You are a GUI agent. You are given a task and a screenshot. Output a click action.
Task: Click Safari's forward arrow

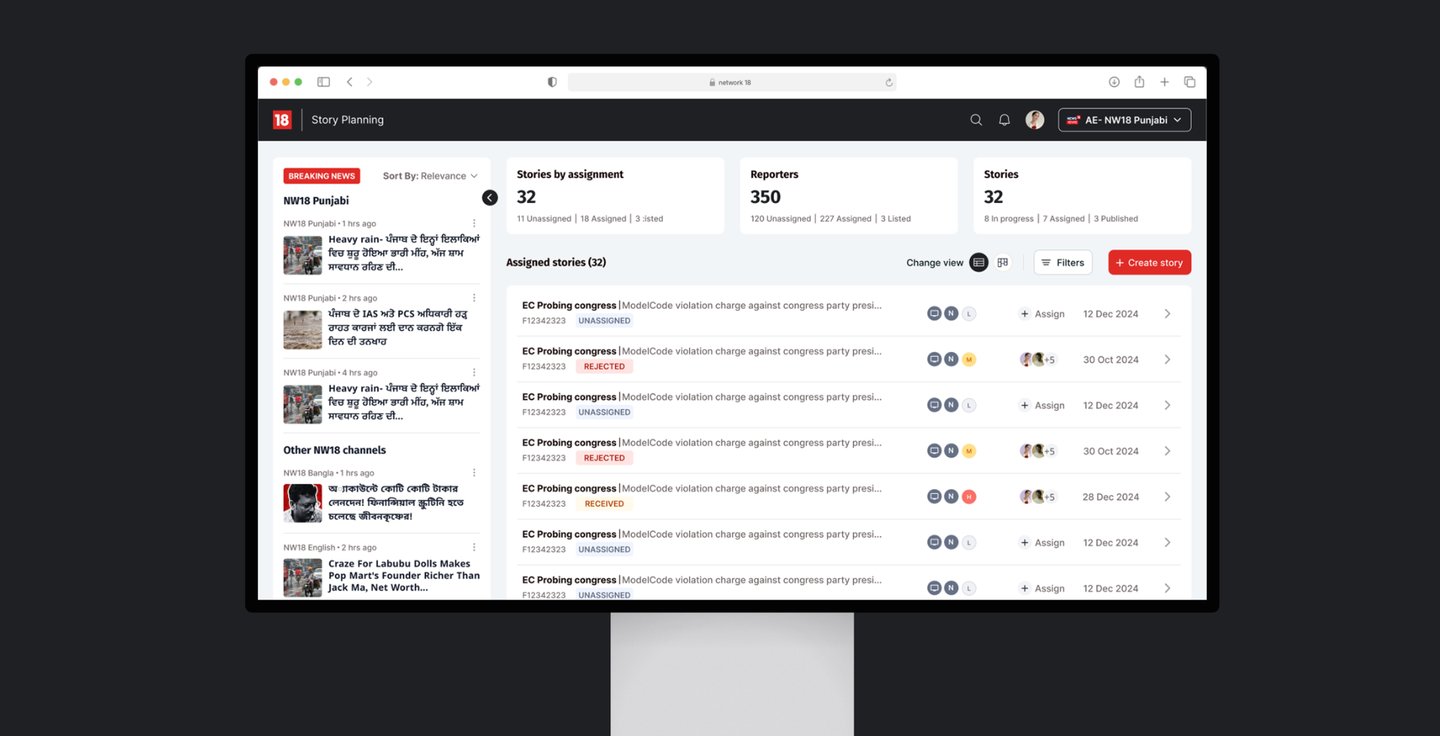coord(369,82)
